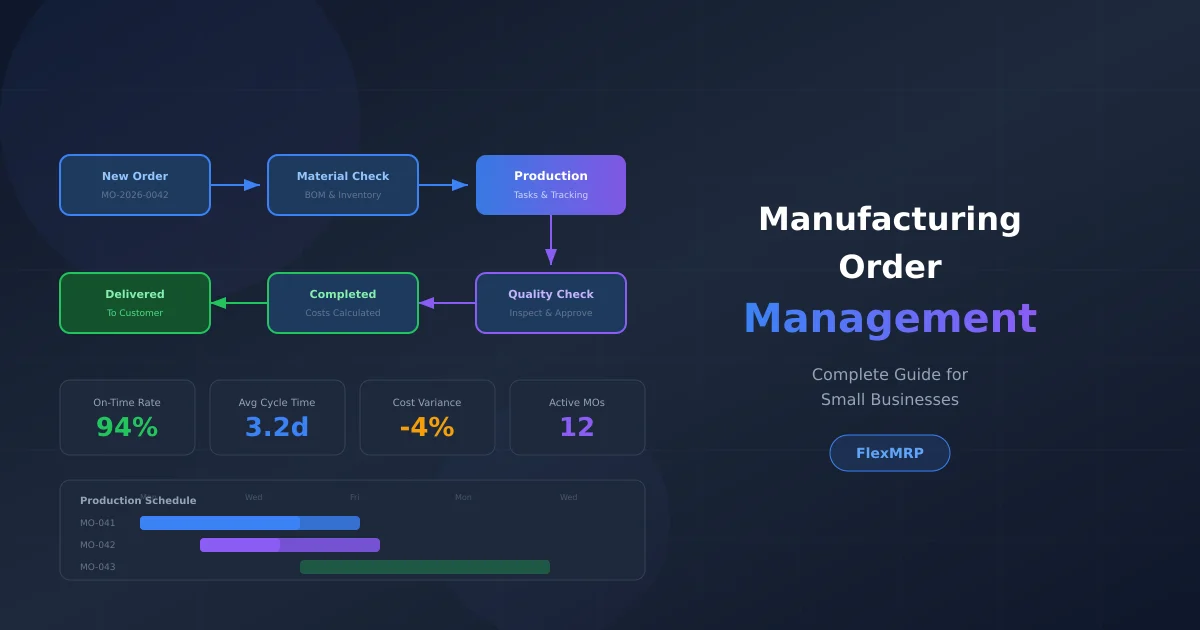This screenshot has height=630, width=1200.
Task: Click the Completed Costs Calculated stage
Action: tap(343, 303)
